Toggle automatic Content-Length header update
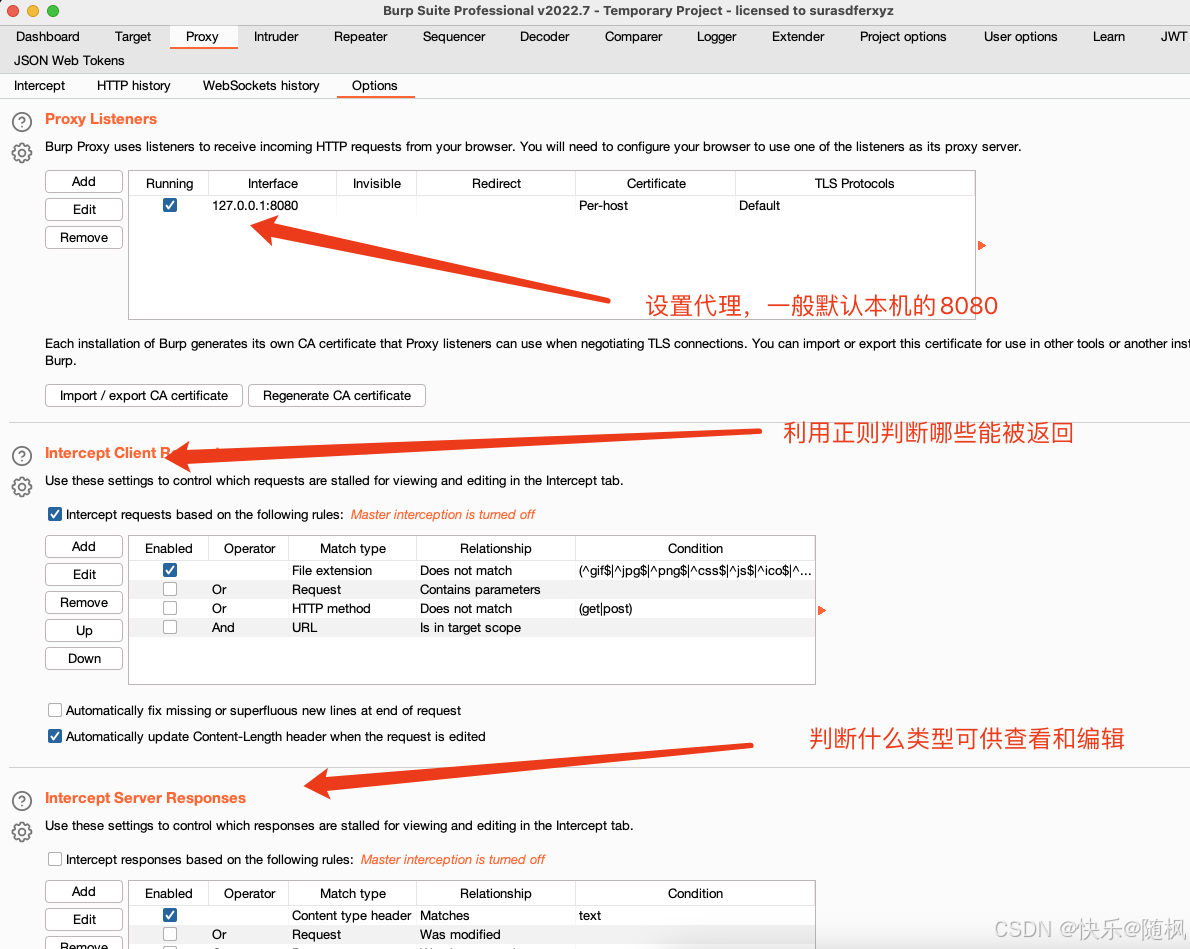 55,736
